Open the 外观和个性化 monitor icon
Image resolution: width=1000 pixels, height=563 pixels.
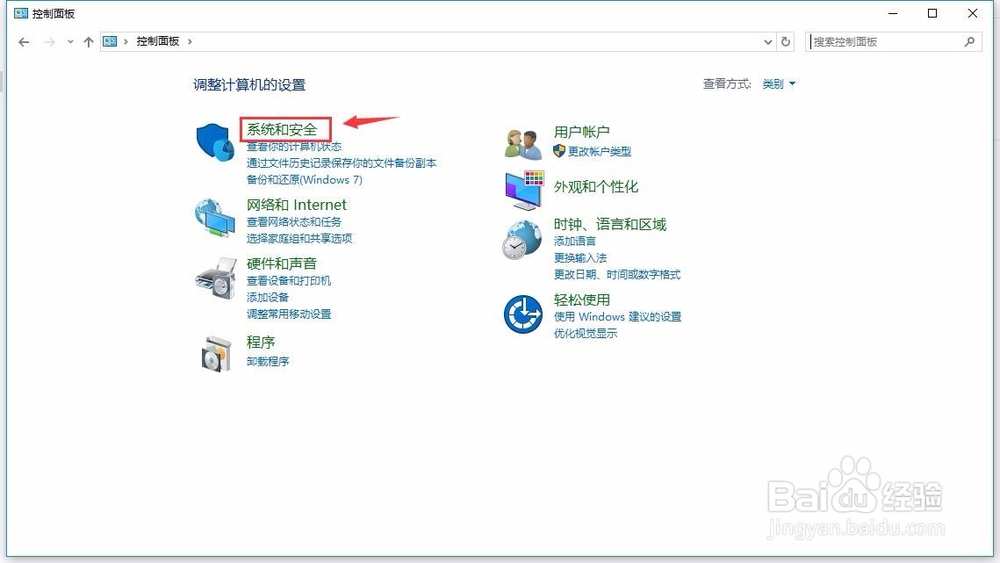tap(524, 190)
